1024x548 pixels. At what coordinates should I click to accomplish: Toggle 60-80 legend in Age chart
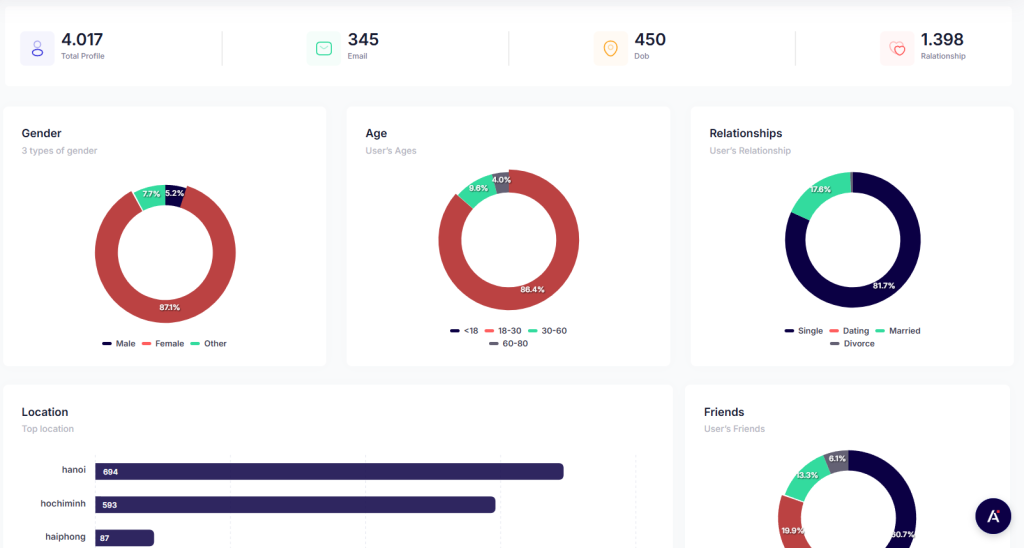(x=508, y=344)
